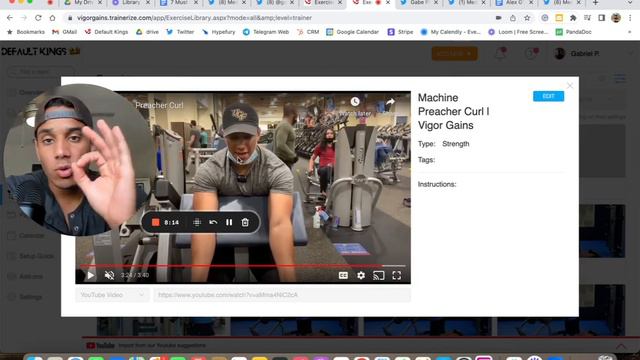
Task: Open the Stripe bookmark
Action: point(400,32)
